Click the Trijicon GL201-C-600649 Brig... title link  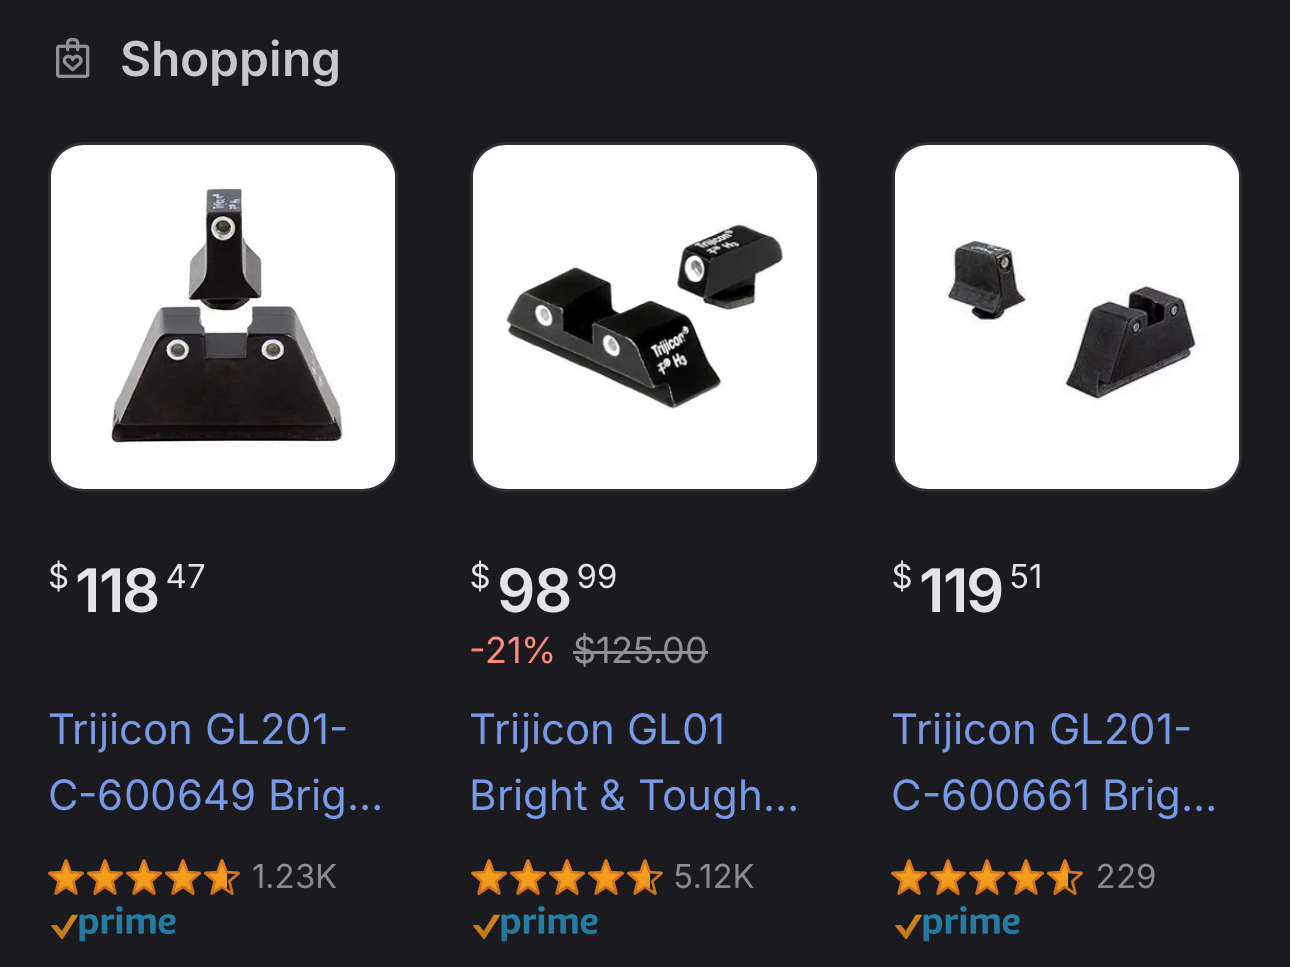(x=216, y=762)
